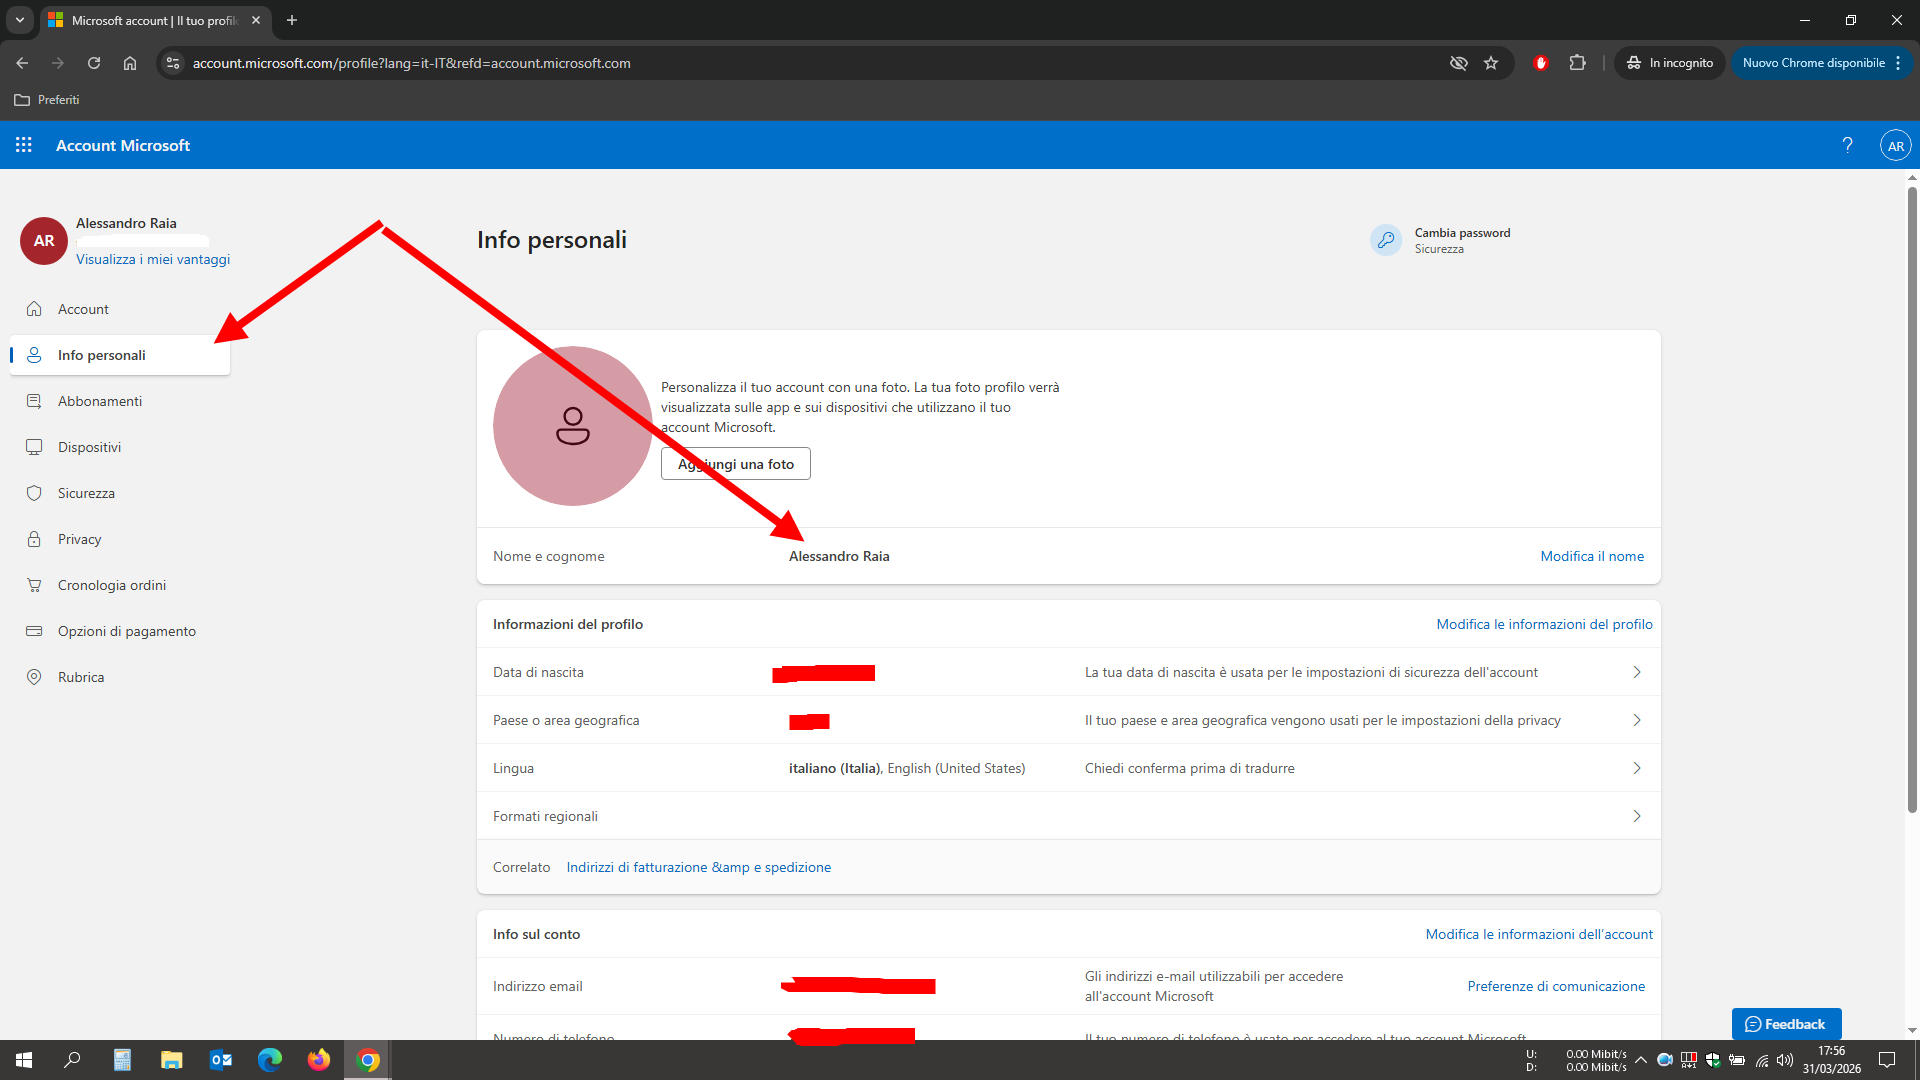The width and height of the screenshot is (1920, 1080).
Task: Click Aggiungi una foto button
Action: [x=736, y=464]
